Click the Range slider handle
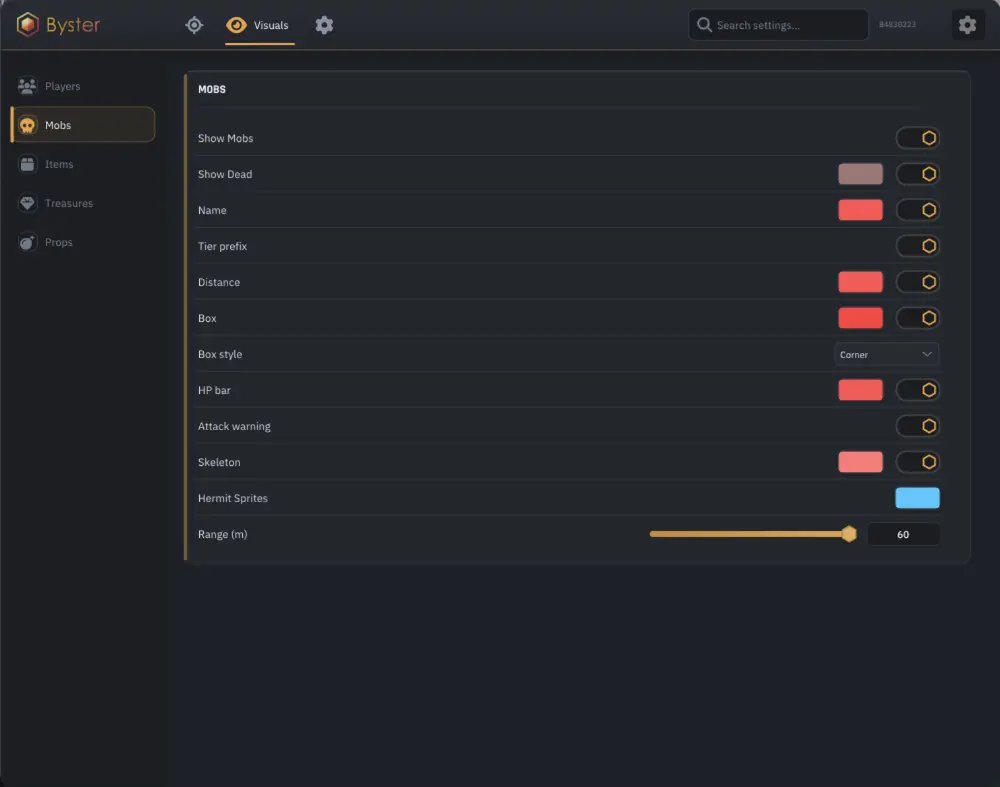The height and width of the screenshot is (787, 1000). (848, 534)
